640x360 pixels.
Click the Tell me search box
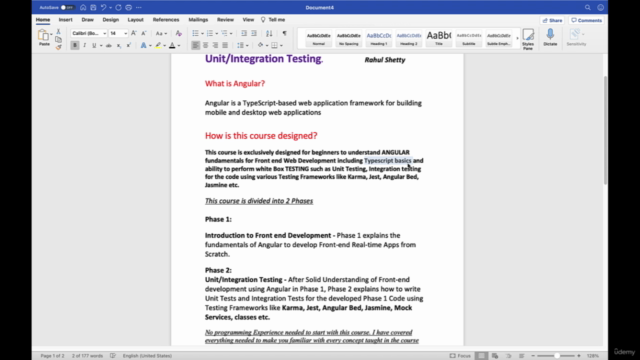(273, 20)
